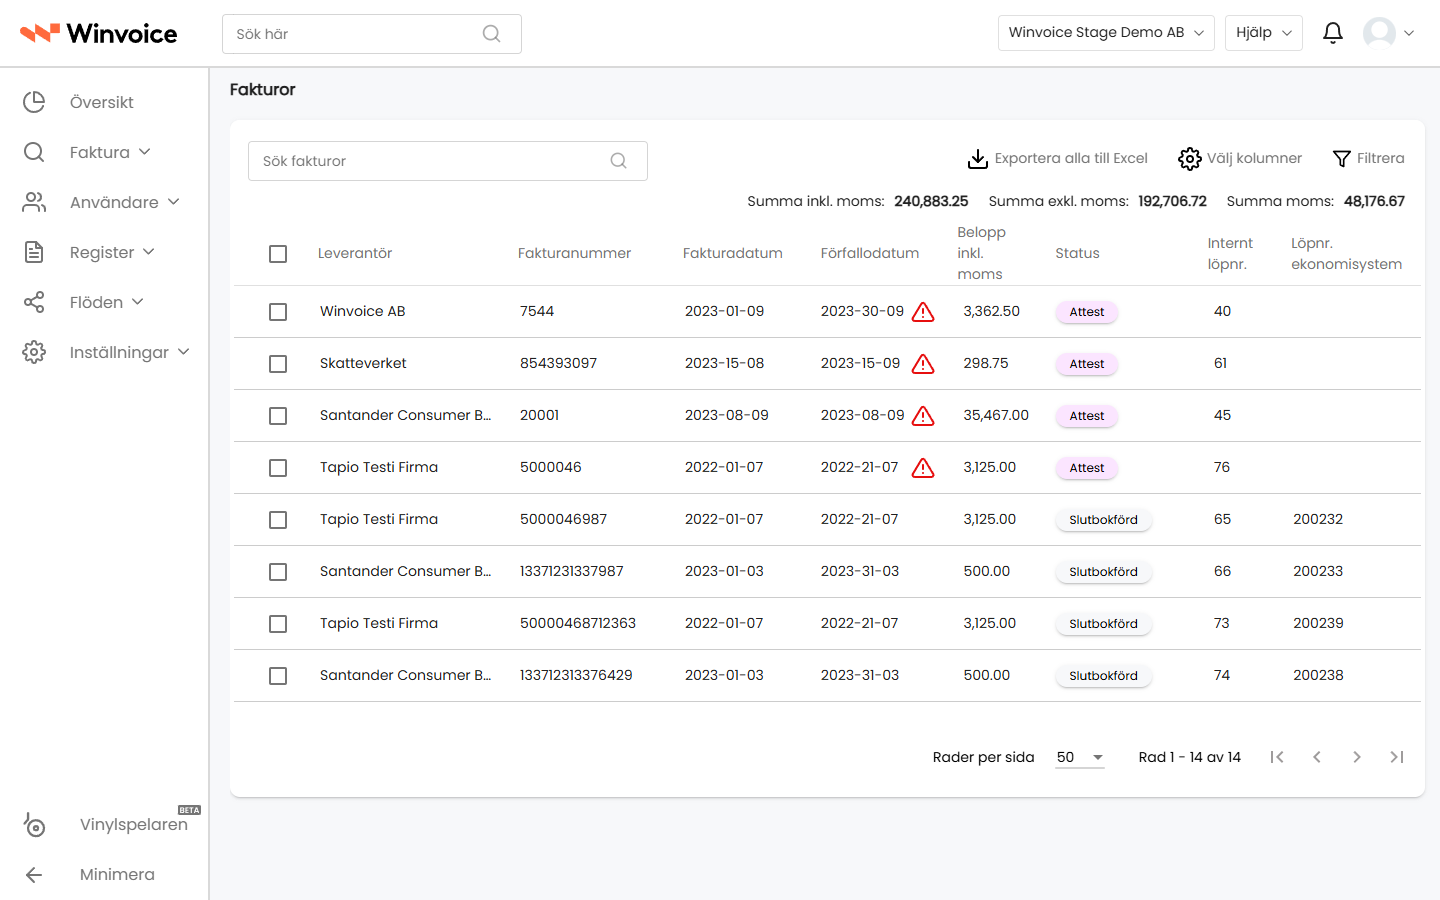Open the Hjälp dropdown
Image resolution: width=1440 pixels, height=900 pixels.
tap(1264, 33)
